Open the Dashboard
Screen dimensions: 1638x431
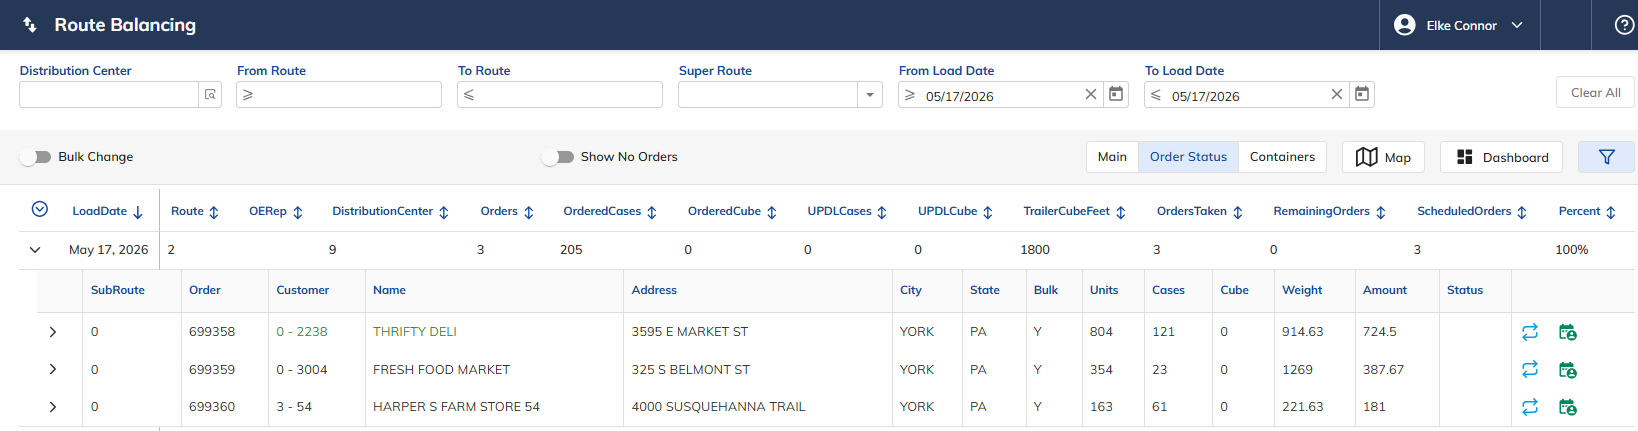1501,157
